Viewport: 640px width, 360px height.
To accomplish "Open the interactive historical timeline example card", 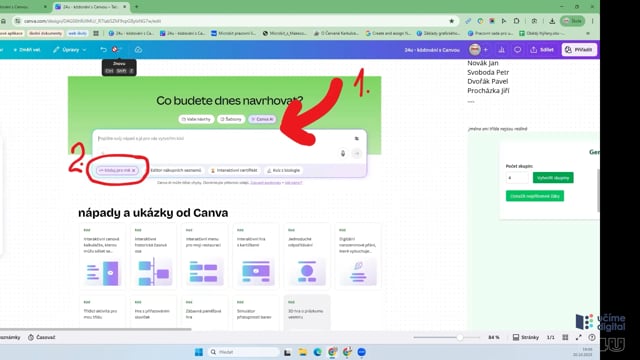I will [x=153, y=256].
